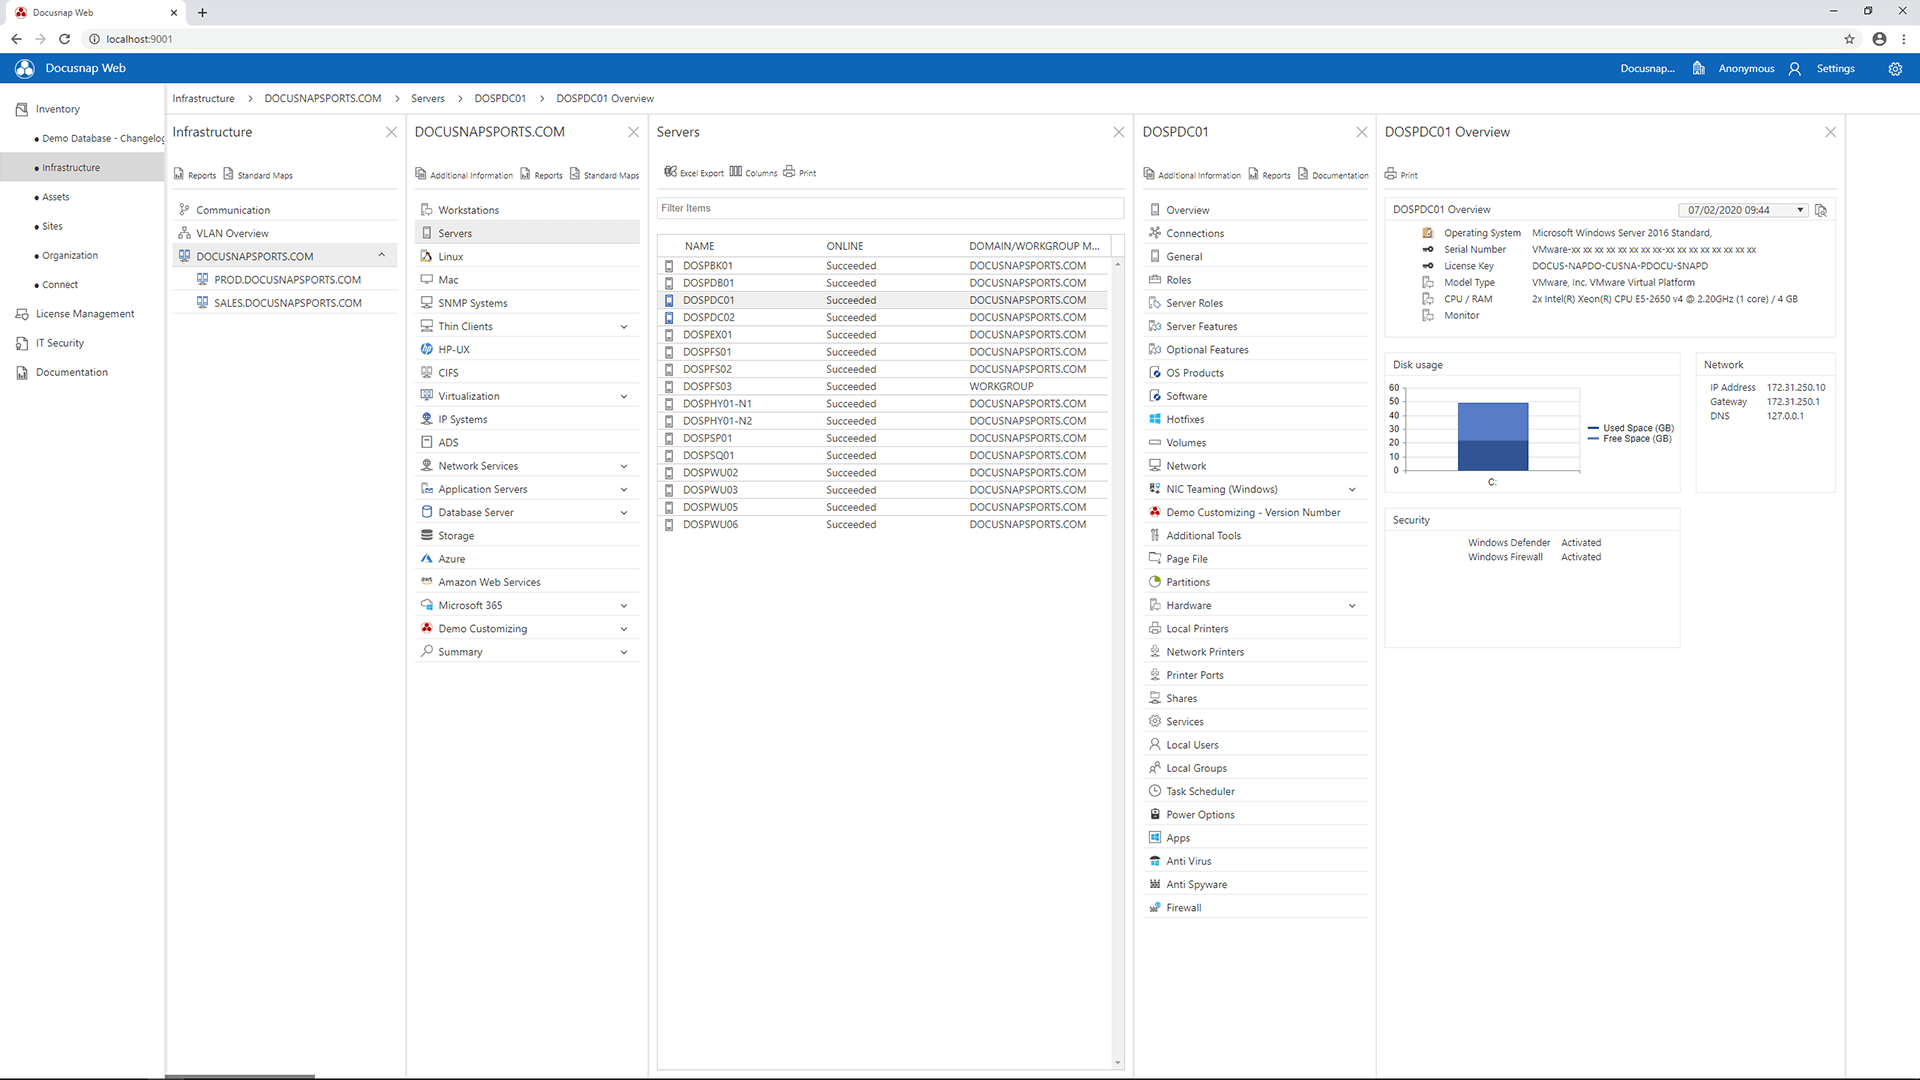Open NIC Teaming (Windows) in DOSPDC01 list

pos(1221,488)
